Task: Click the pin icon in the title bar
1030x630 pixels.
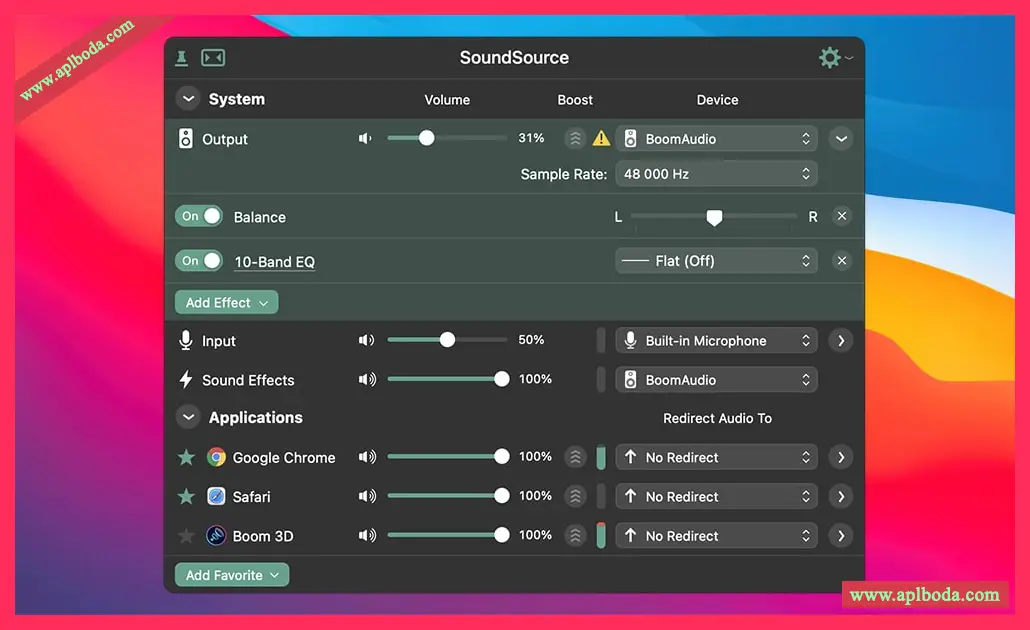Action: 182,58
